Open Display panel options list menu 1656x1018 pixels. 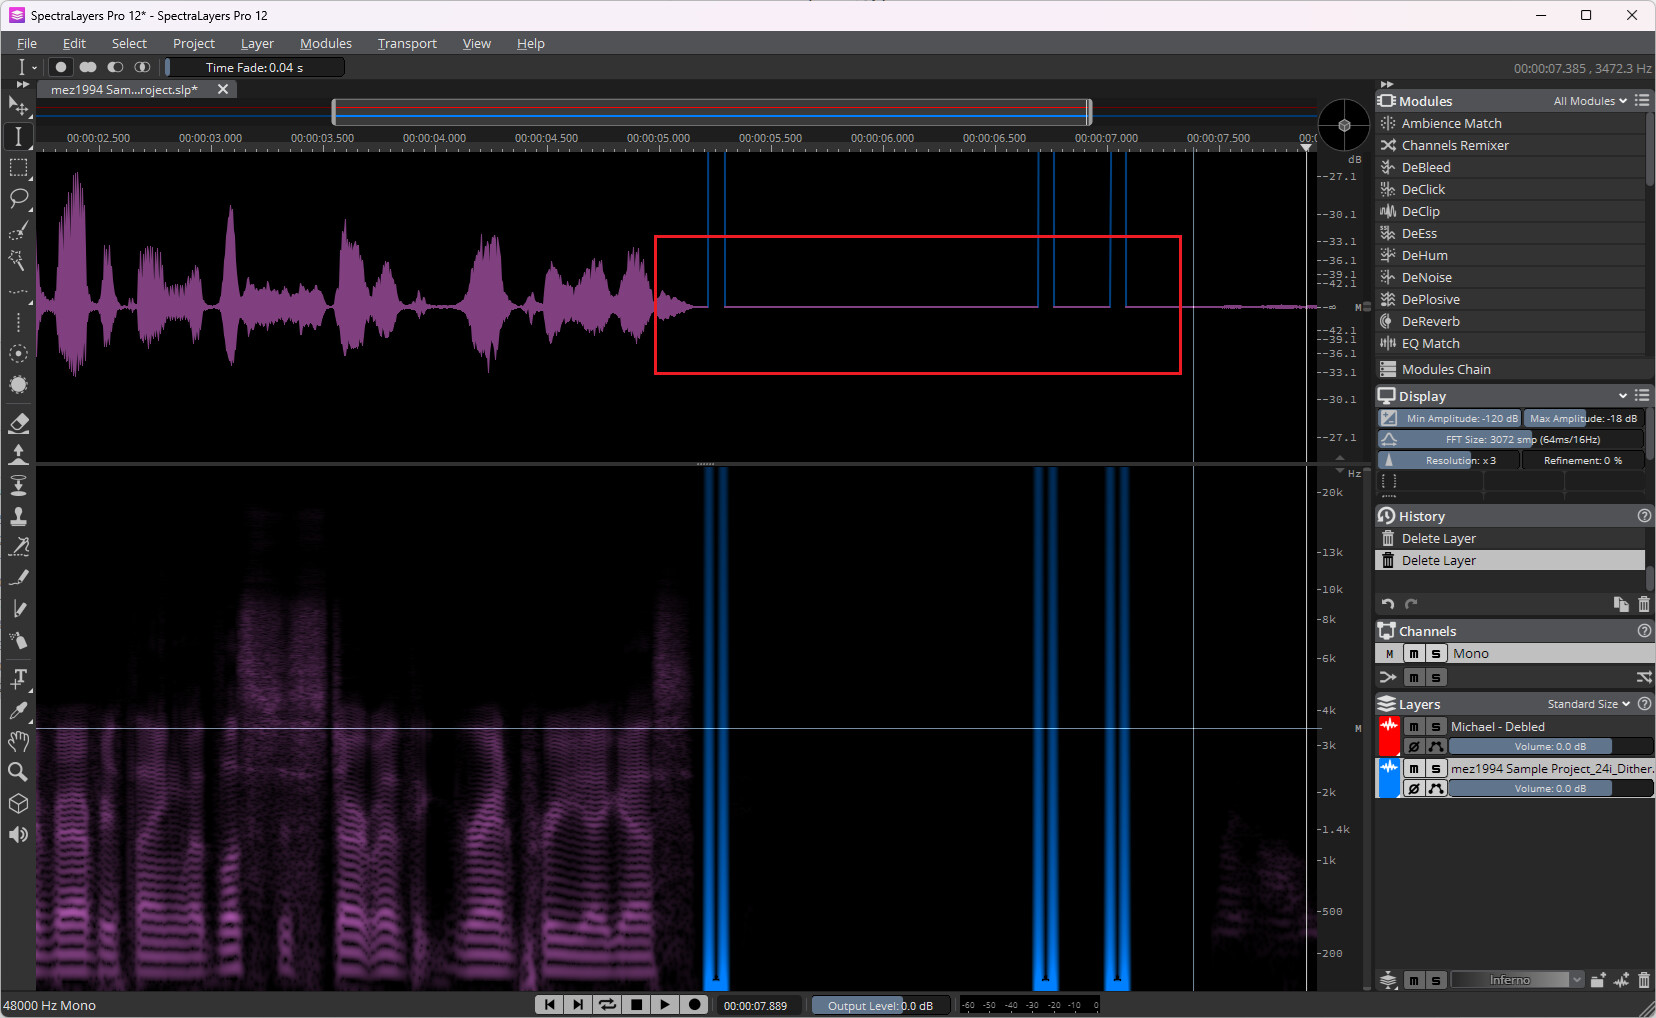[1642, 396]
